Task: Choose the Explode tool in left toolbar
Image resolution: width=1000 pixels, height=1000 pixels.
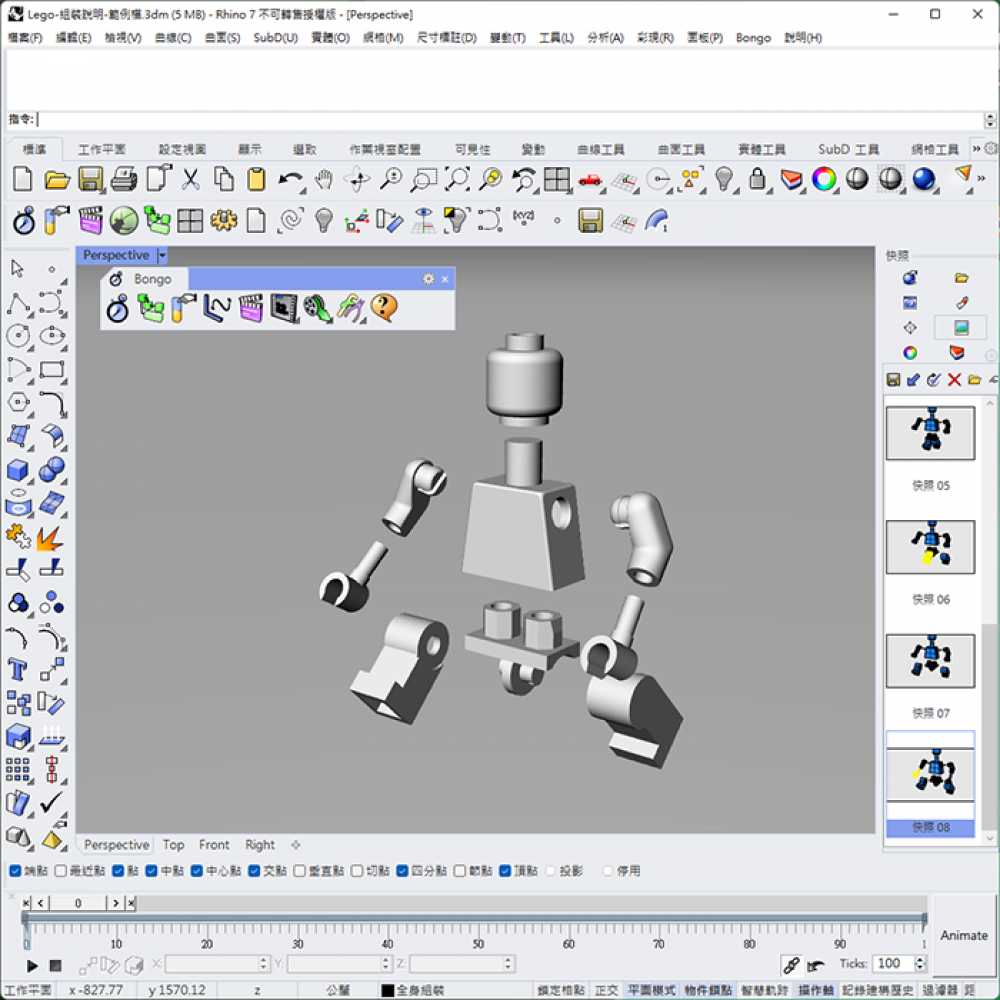Action: [x=50, y=538]
